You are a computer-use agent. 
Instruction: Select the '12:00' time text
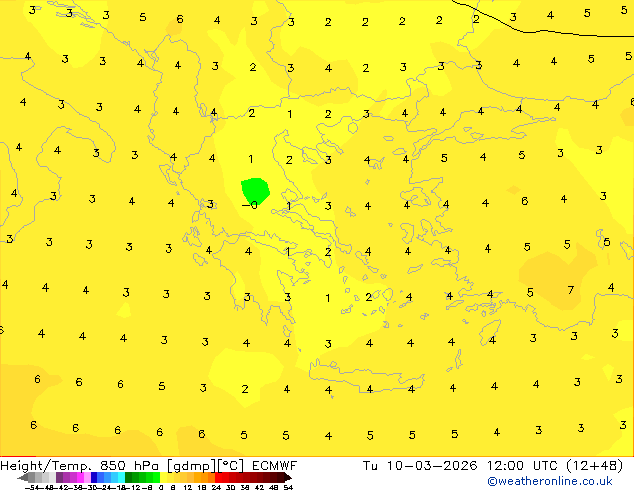point(505,466)
